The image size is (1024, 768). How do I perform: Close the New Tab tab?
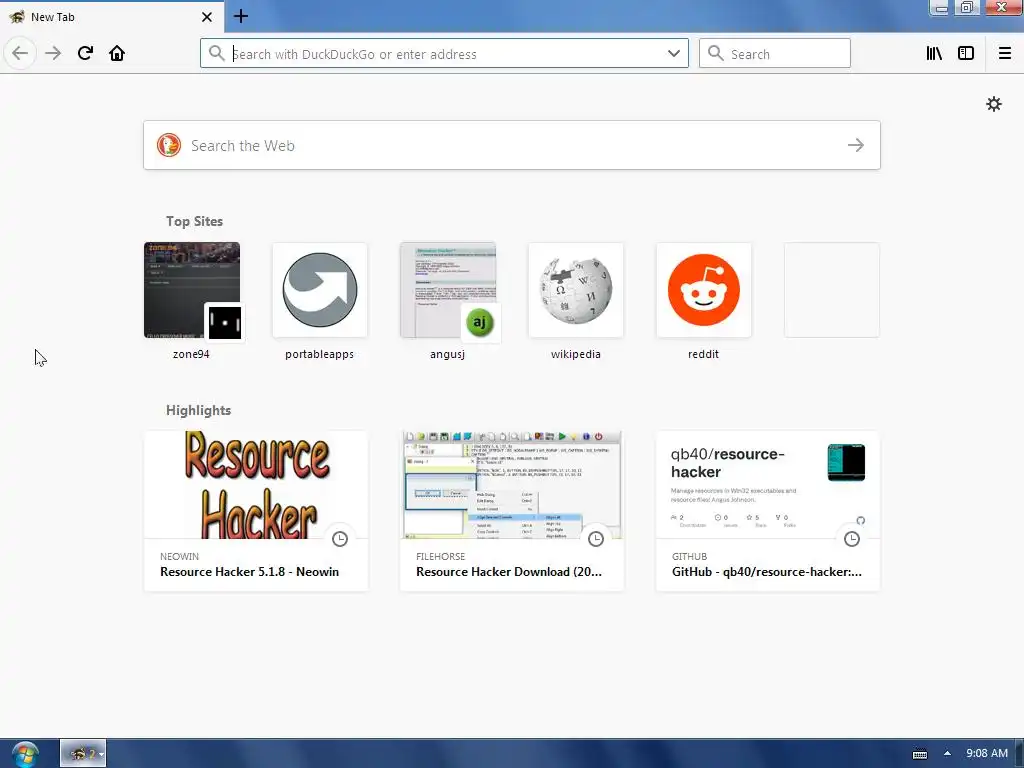click(206, 17)
